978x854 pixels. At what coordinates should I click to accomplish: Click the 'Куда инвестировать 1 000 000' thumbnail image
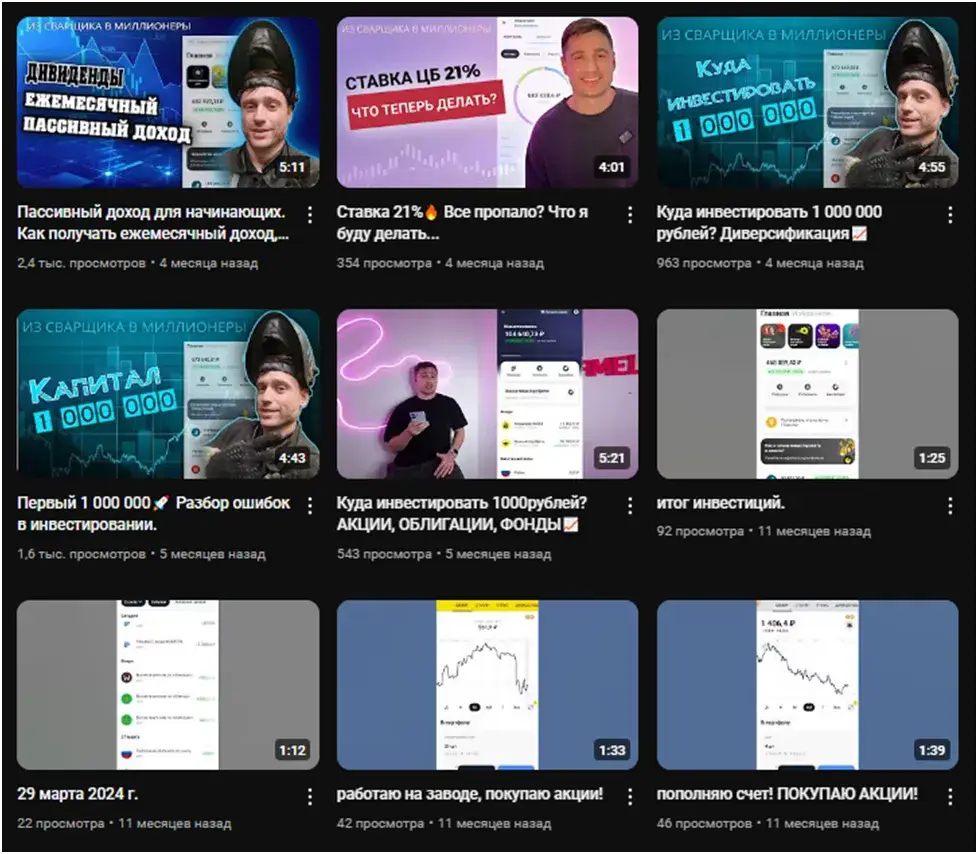808,102
